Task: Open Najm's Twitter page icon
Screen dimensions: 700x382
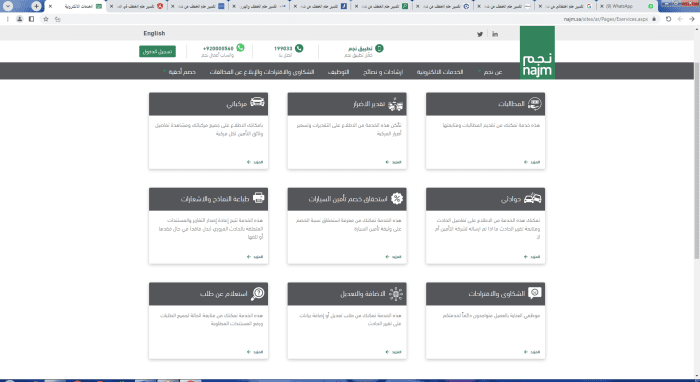Action: (x=480, y=34)
